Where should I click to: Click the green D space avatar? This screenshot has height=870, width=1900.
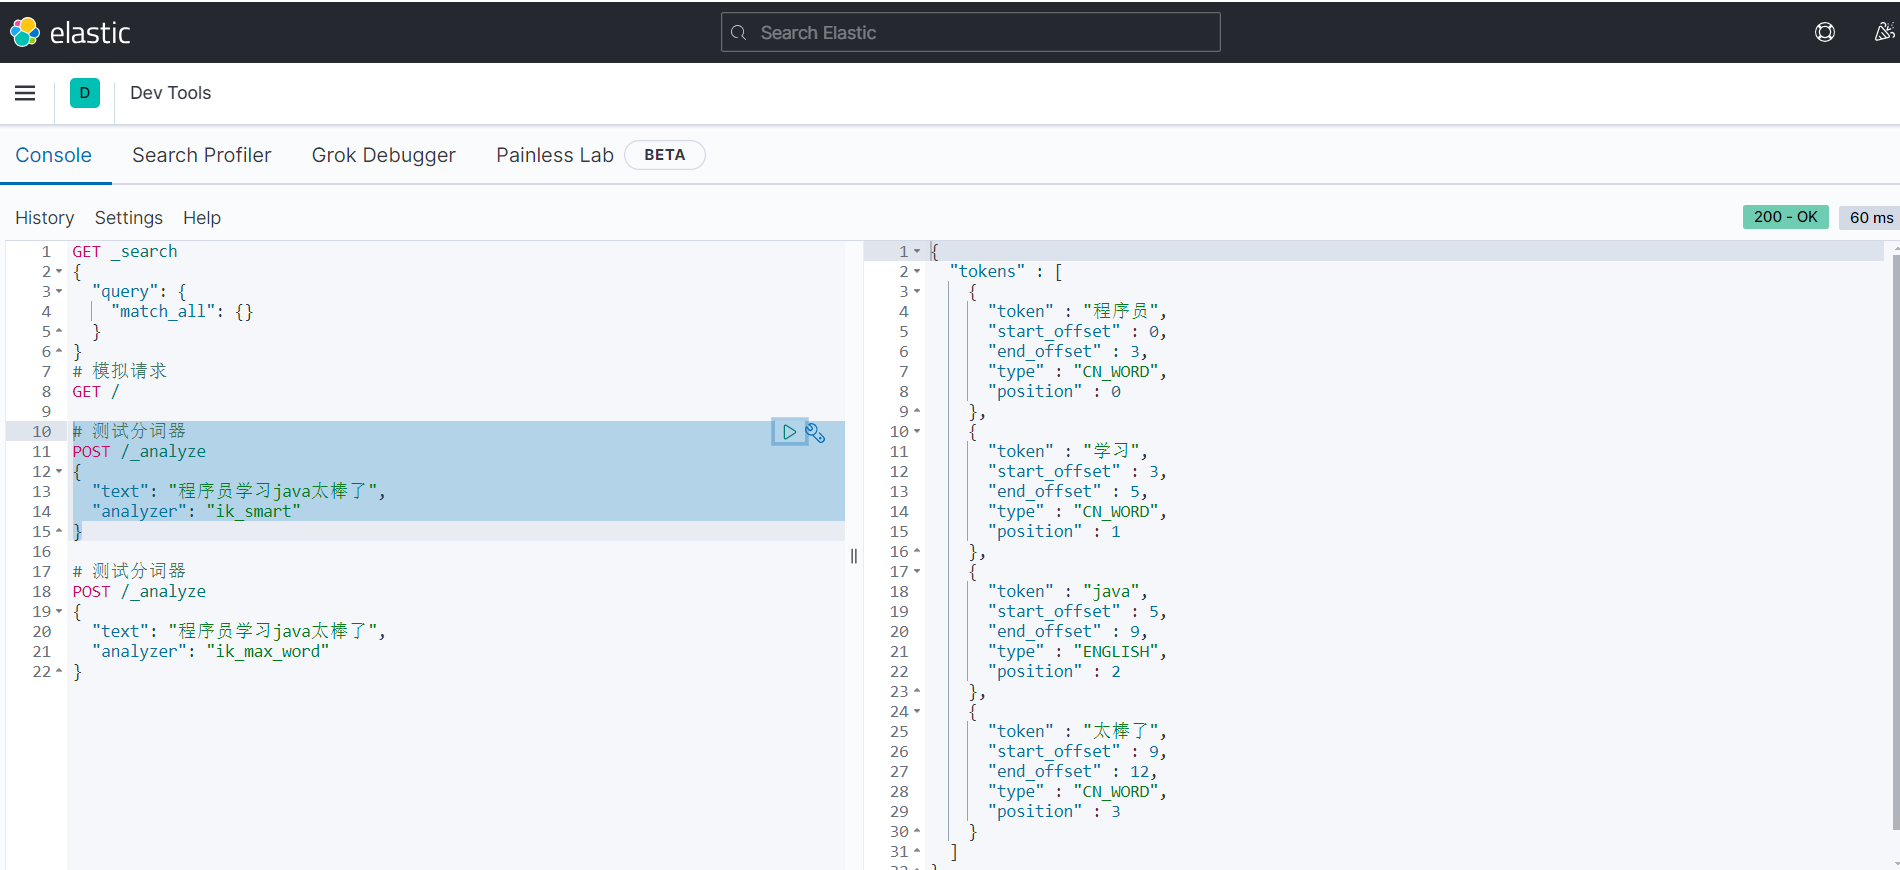tap(85, 93)
